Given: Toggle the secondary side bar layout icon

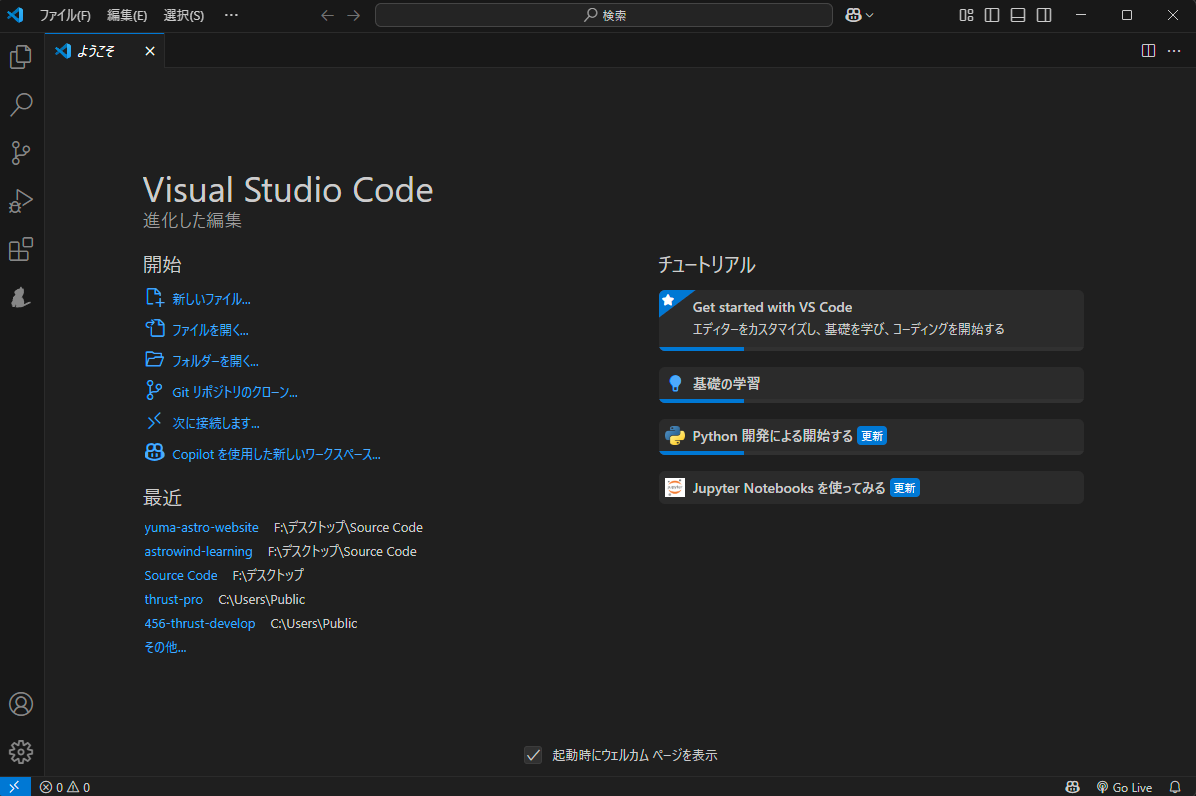Looking at the screenshot, I should tap(1044, 15).
